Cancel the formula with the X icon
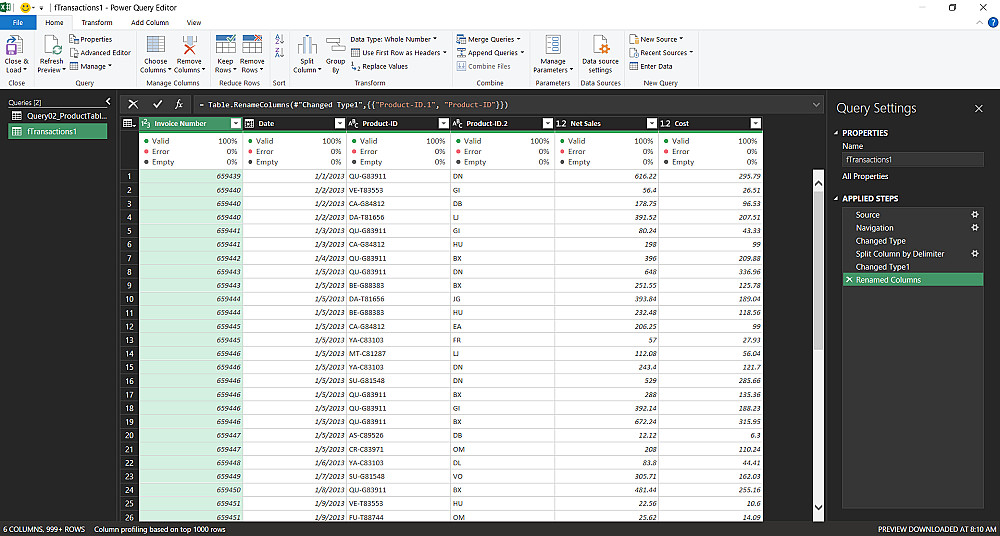Viewport: 1000px width, 536px height. click(x=133, y=104)
